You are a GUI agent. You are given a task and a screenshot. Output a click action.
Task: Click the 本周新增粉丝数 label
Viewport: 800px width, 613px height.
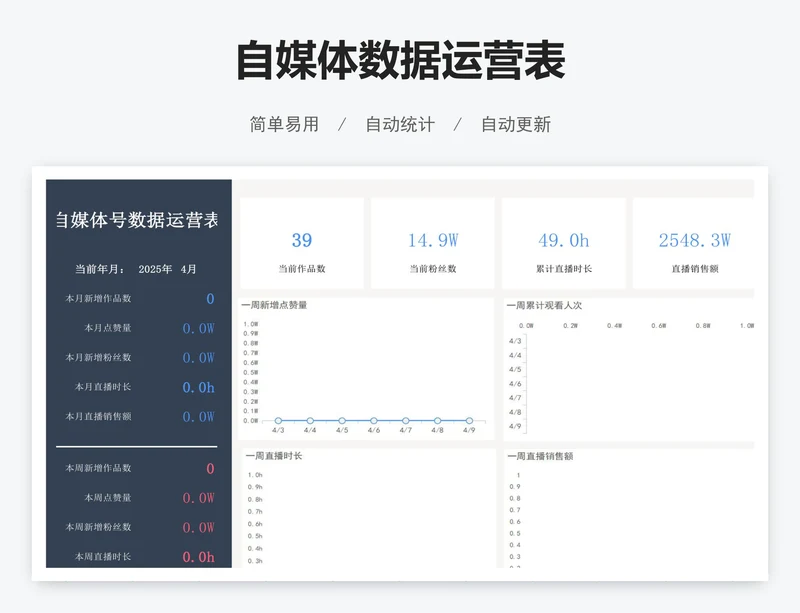pos(98,527)
